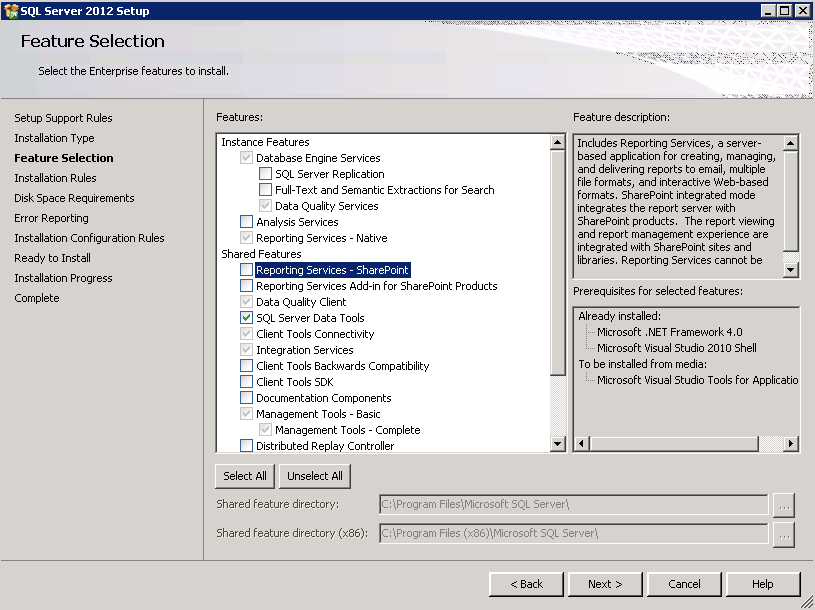Click the Features list vertical scrollbar thumb
Viewport: 815px width, 610px height.
(x=558, y=262)
